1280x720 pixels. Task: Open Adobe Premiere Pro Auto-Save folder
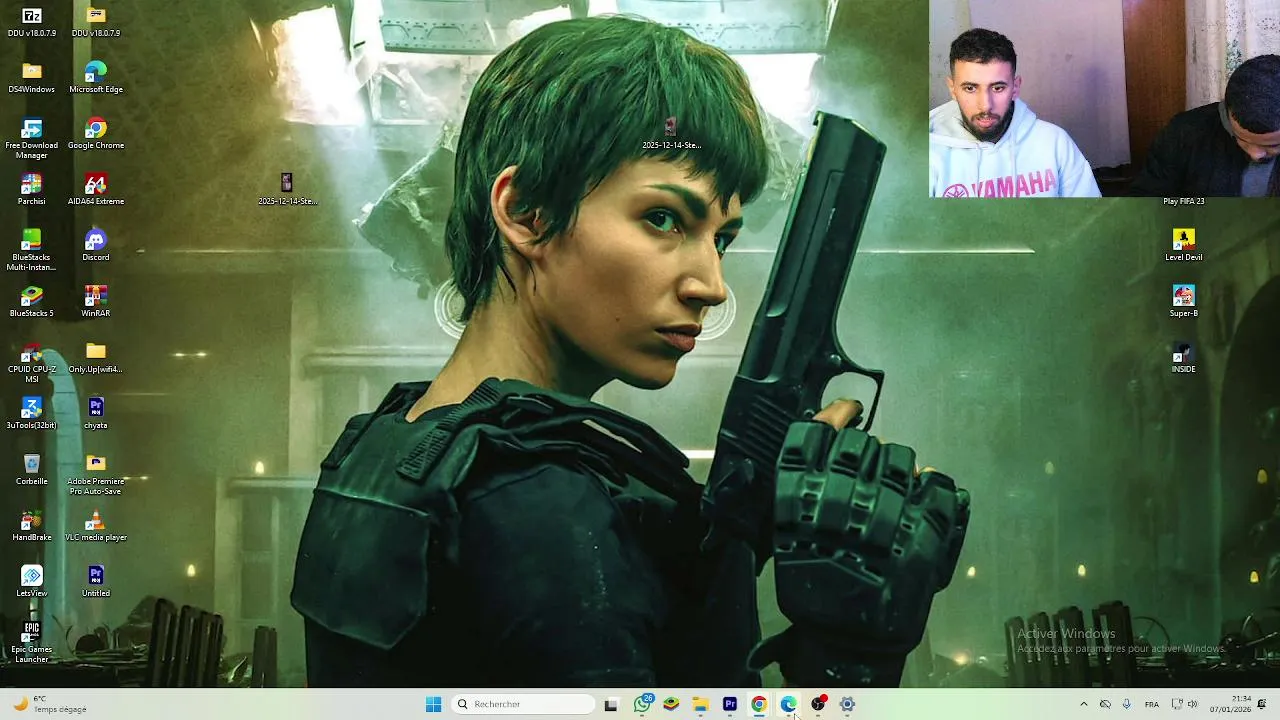(x=96, y=475)
